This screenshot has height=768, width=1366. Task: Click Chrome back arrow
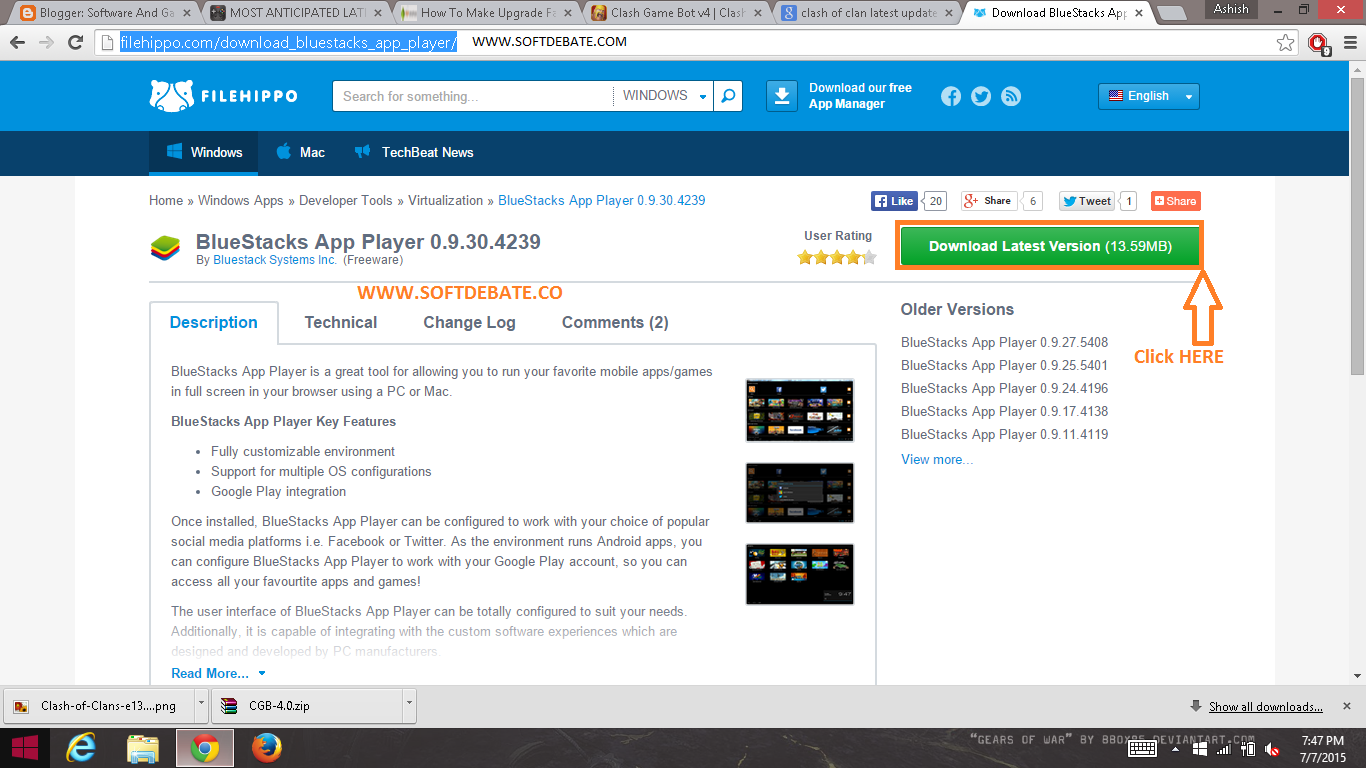18,43
